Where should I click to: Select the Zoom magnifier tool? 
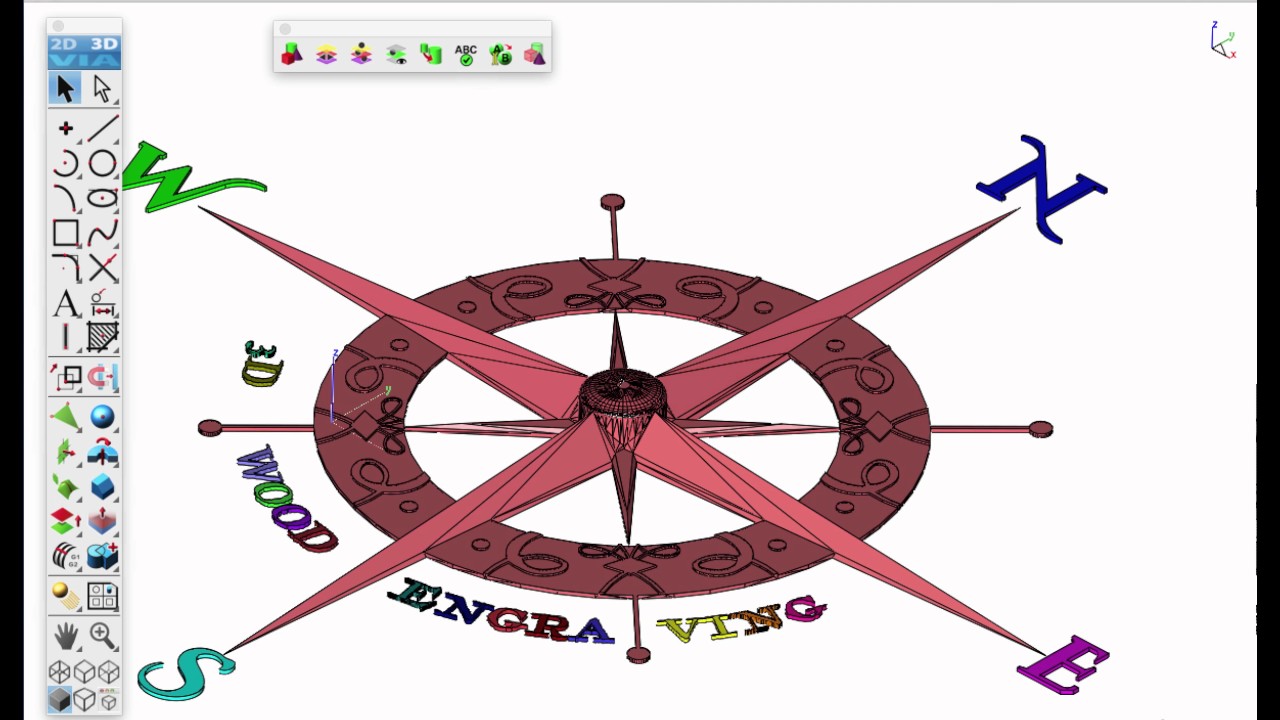click(x=102, y=635)
